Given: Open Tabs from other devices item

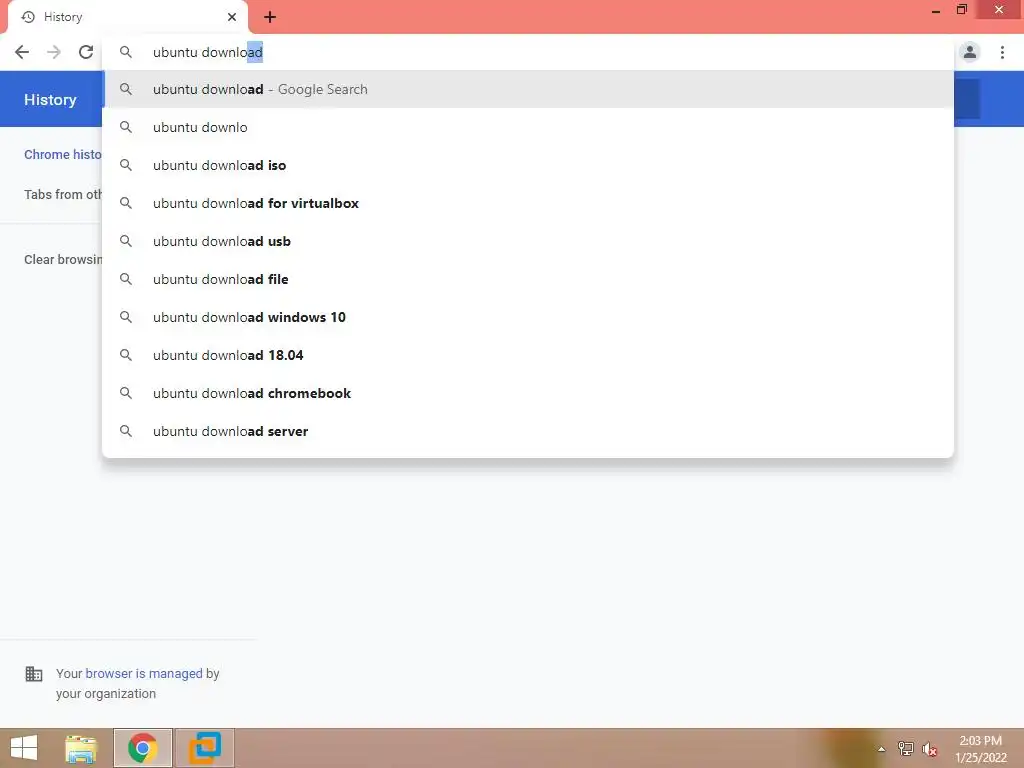Looking at the screenshot, I should (63, 195).
